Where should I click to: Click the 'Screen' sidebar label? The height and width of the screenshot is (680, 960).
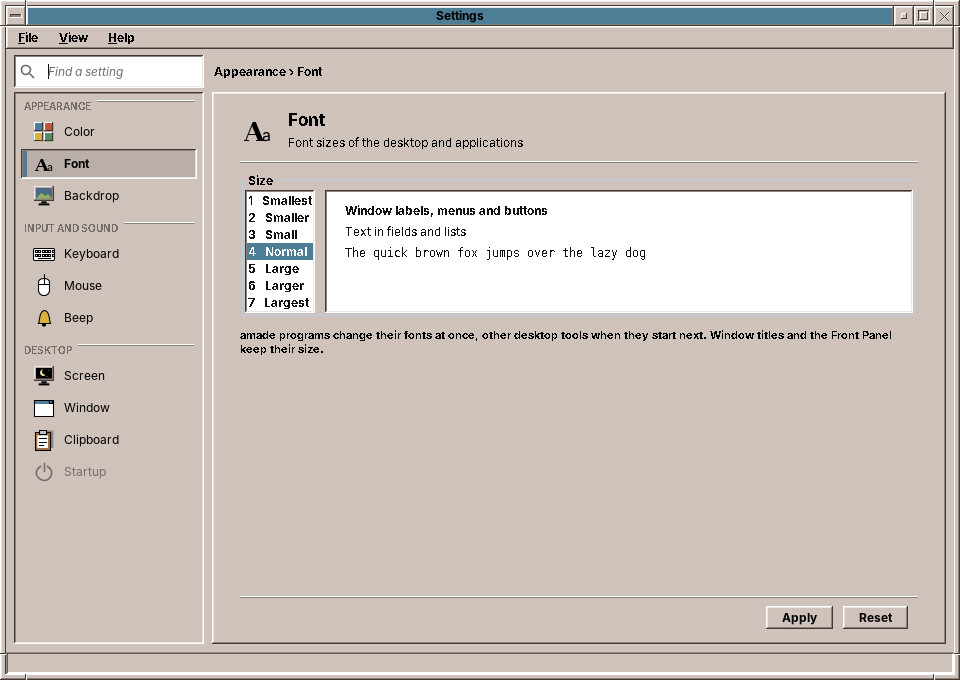(x=84, y=376)
